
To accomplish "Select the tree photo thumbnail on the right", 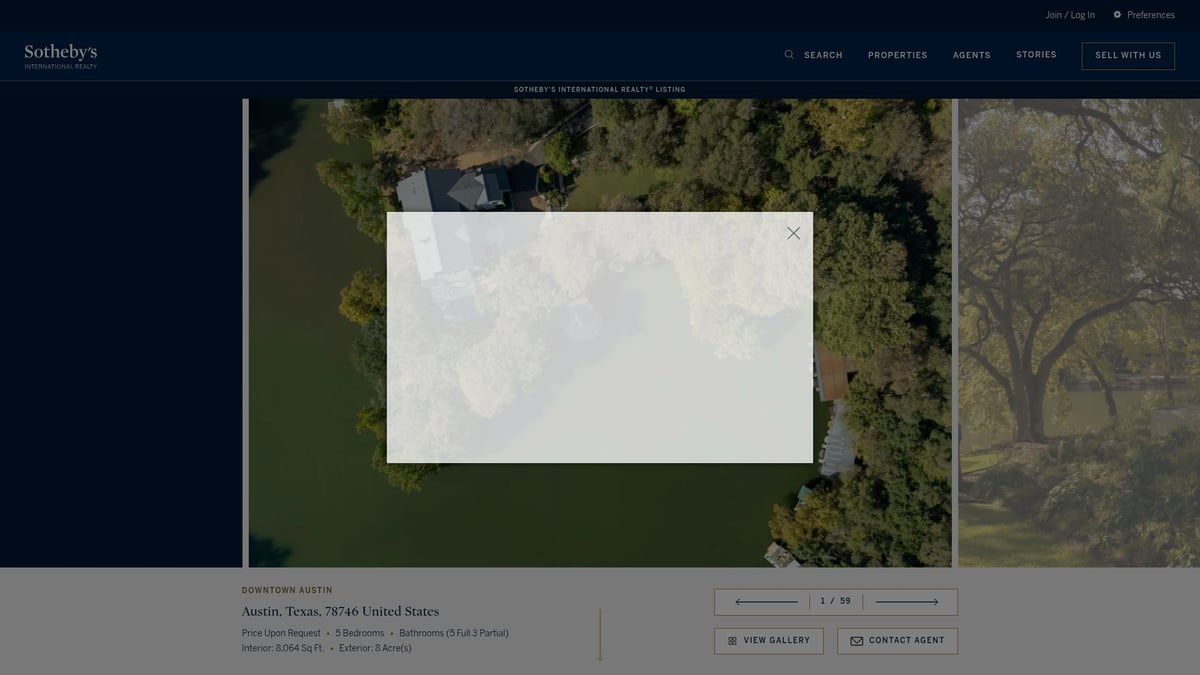I will click(x=1080, y=330).
